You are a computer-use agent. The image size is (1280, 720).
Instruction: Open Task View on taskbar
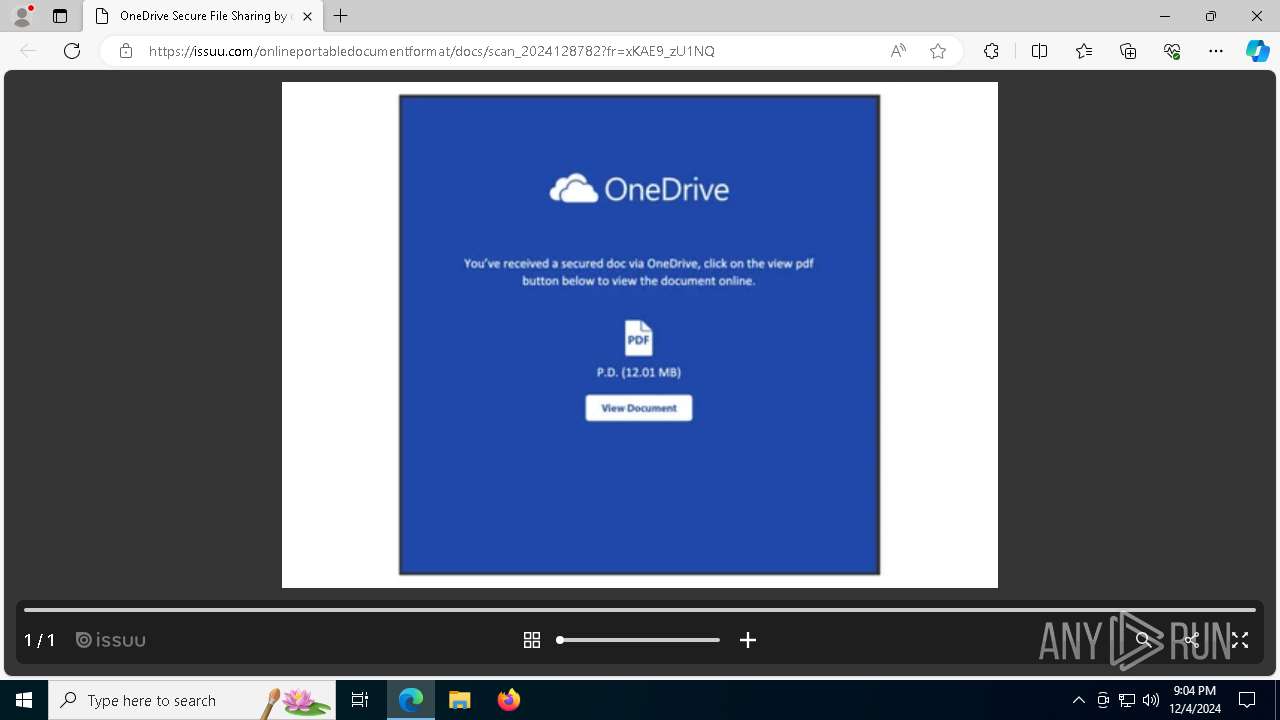point(360,700)
